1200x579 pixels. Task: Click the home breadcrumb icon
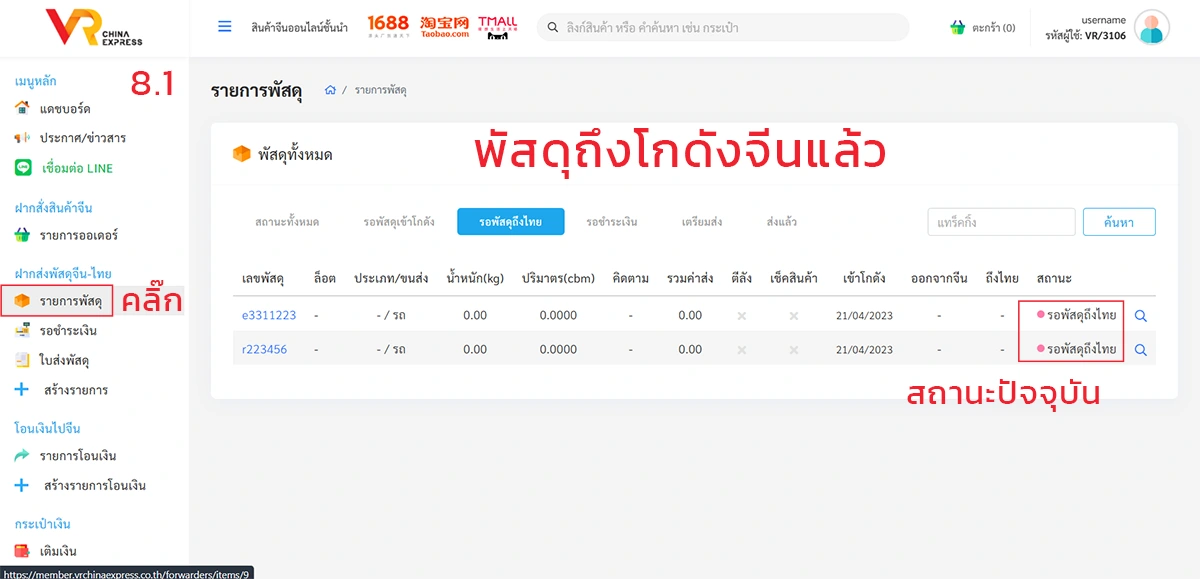click(330, 90)
